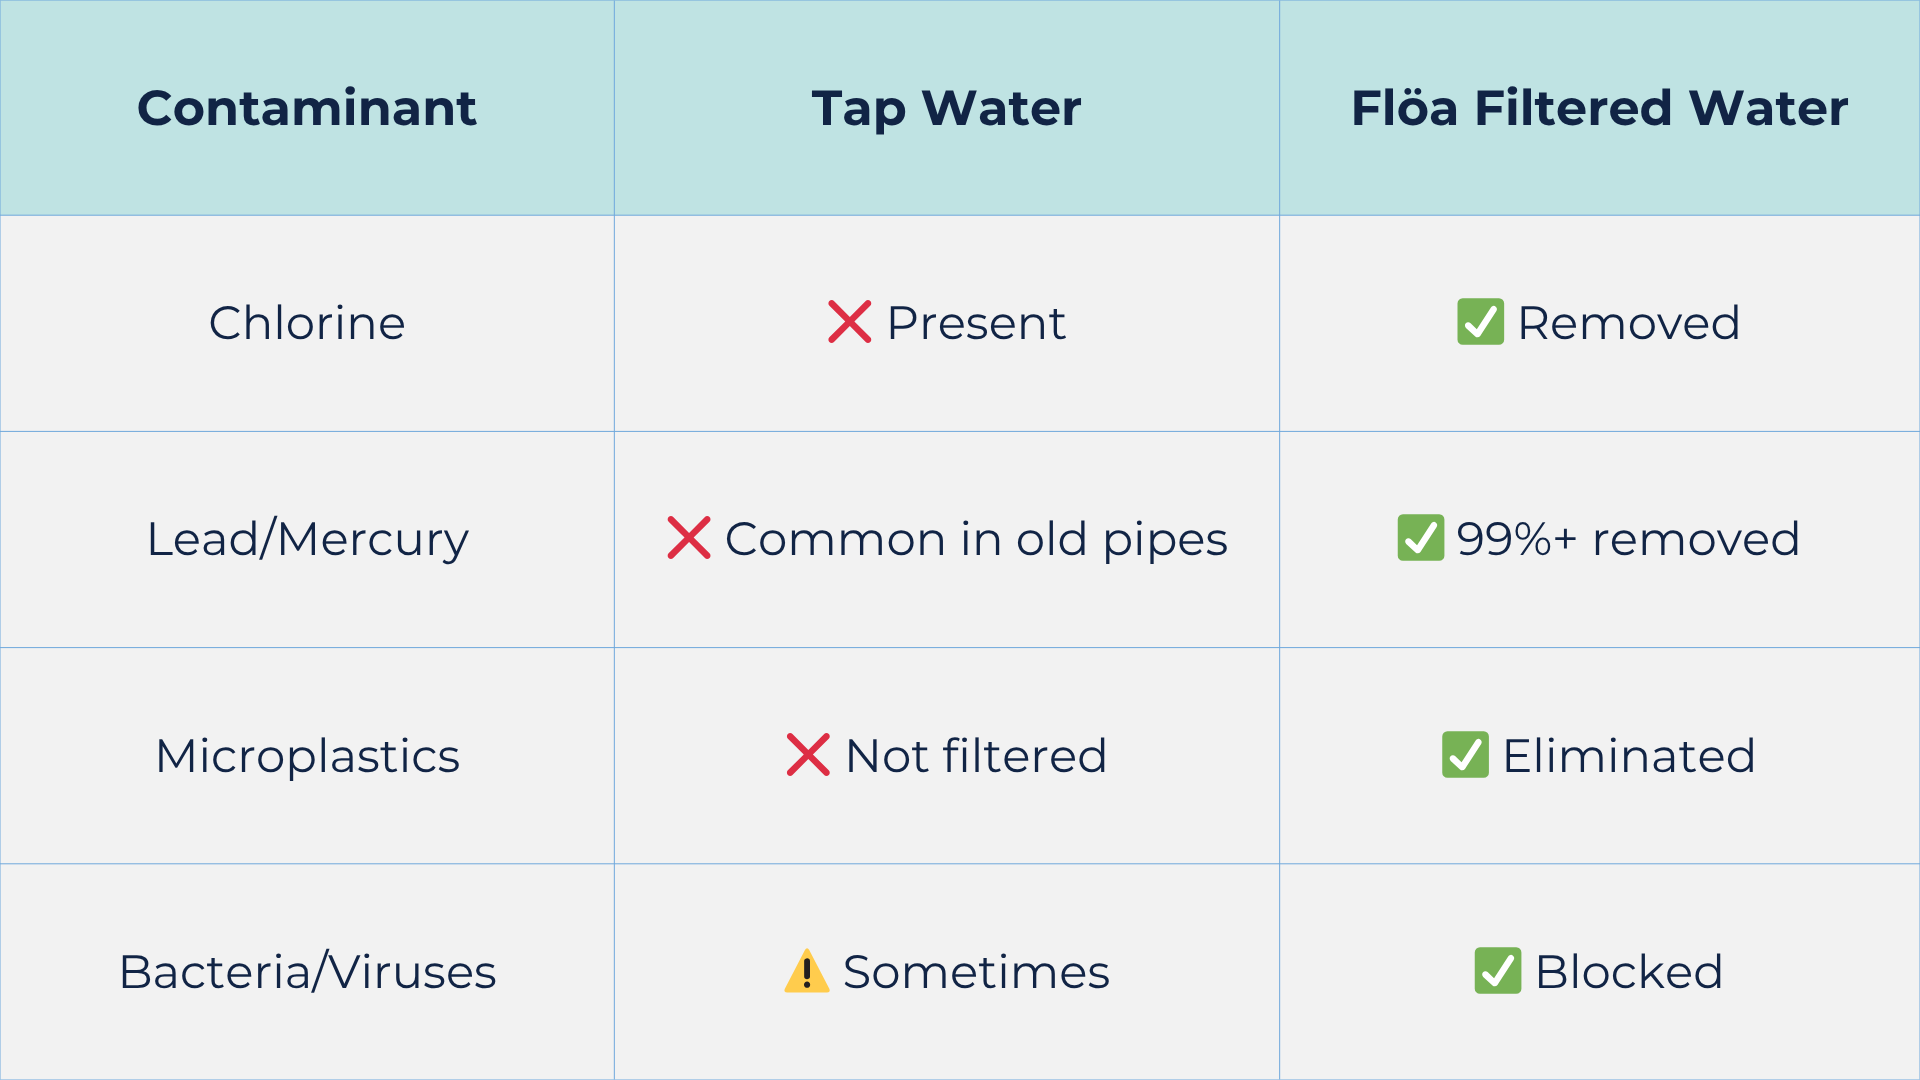Click the green checkmark beside Eliminated
Image resolution: width=1920 pixels, height=1080 pixels.
tap(1466, 755)
